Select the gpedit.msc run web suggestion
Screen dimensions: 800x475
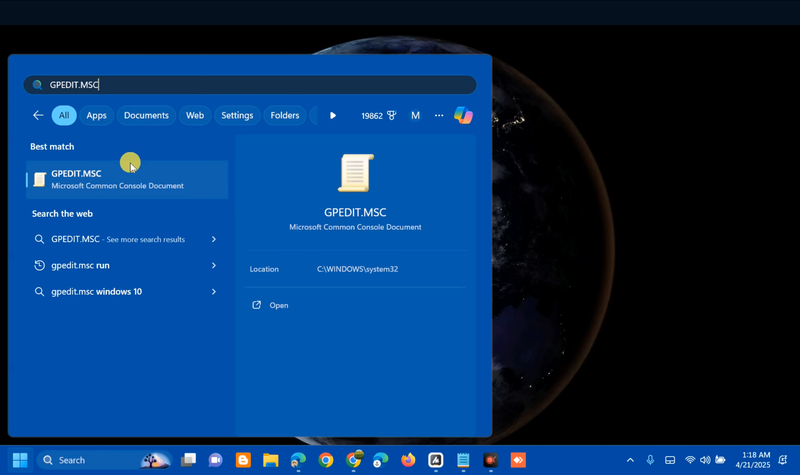[x=117, y=265]
